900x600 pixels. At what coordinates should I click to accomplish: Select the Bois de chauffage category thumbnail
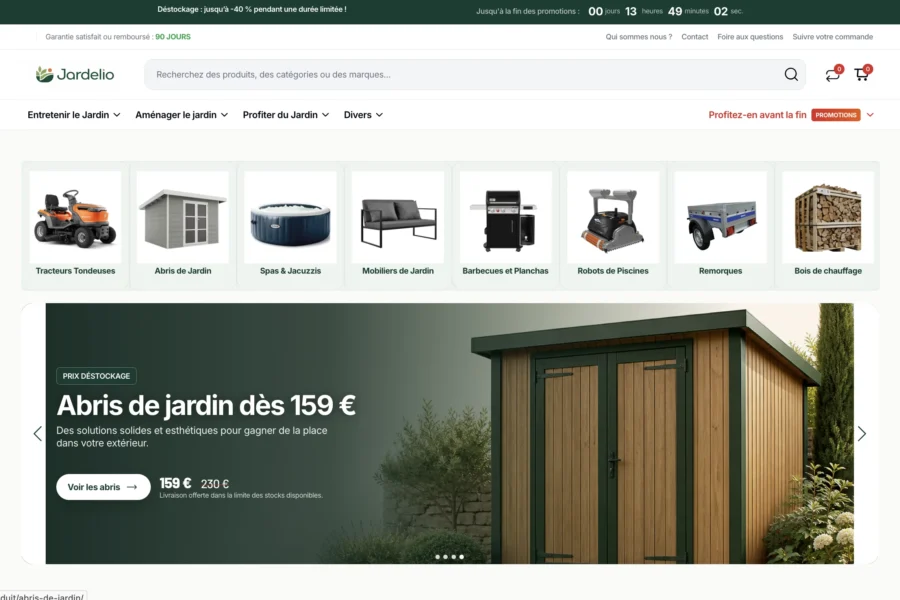(x=828, y=217)
